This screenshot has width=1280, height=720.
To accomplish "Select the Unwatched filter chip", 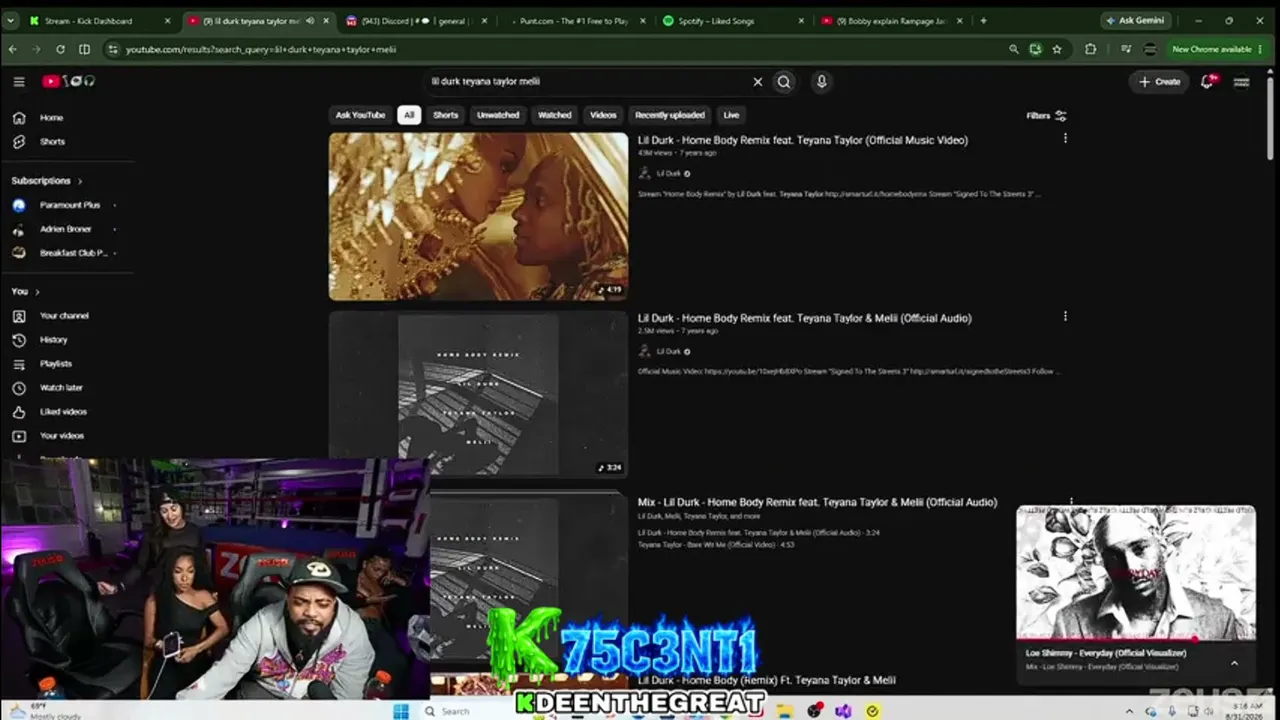I will (498, 115).
